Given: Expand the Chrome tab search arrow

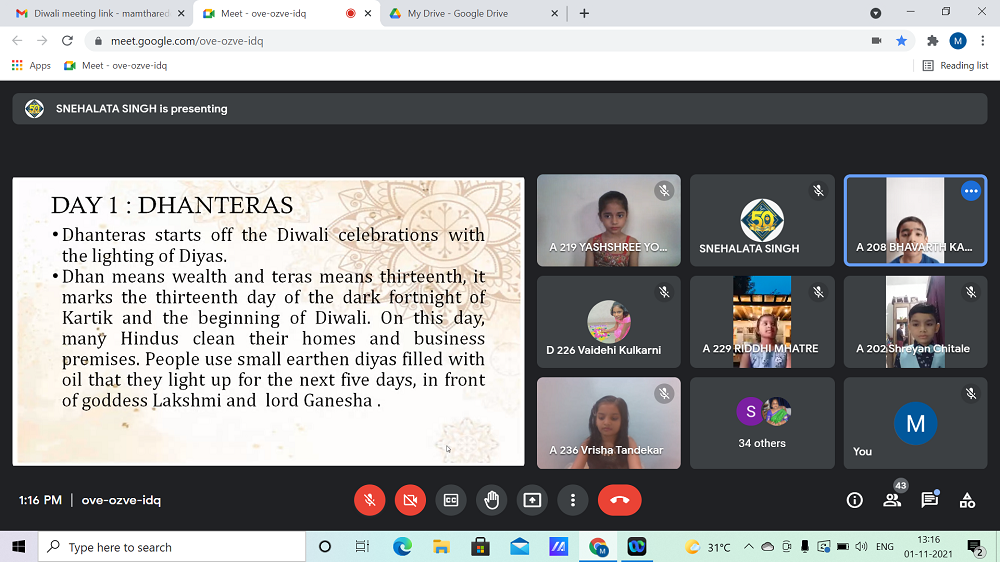Looking at the screenshot, I should click(x=876, y=13).
